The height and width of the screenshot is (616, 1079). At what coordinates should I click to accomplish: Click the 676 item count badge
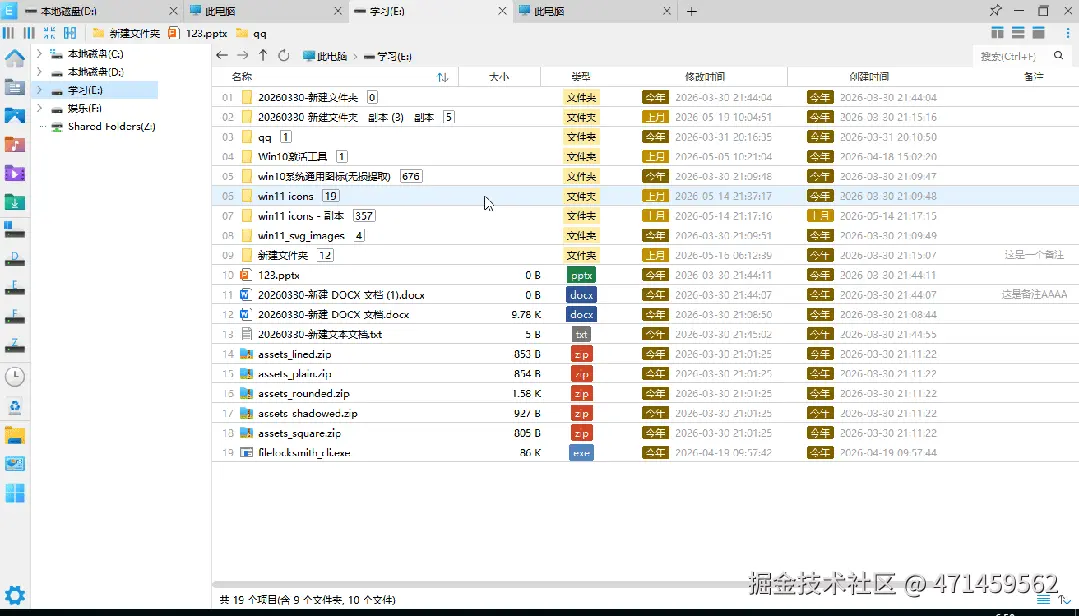point(411,176)
